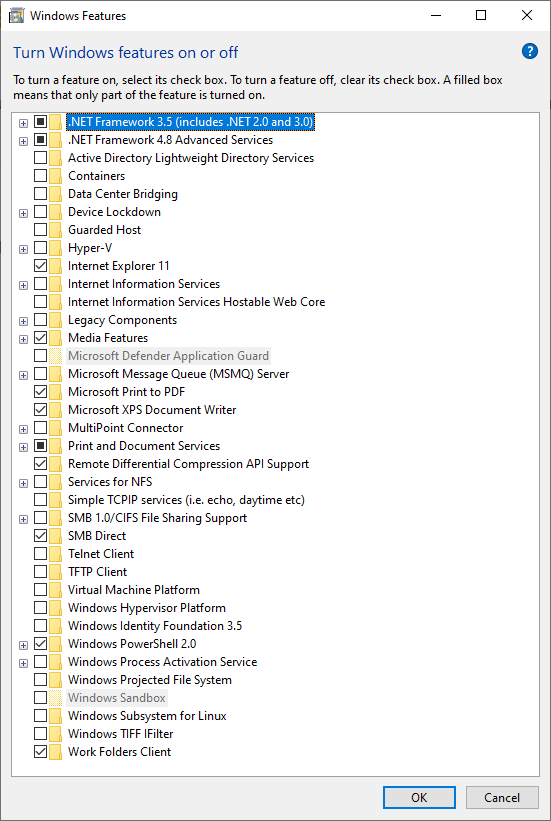Check Windows Subsystem for Linux

tap(40, 716)
